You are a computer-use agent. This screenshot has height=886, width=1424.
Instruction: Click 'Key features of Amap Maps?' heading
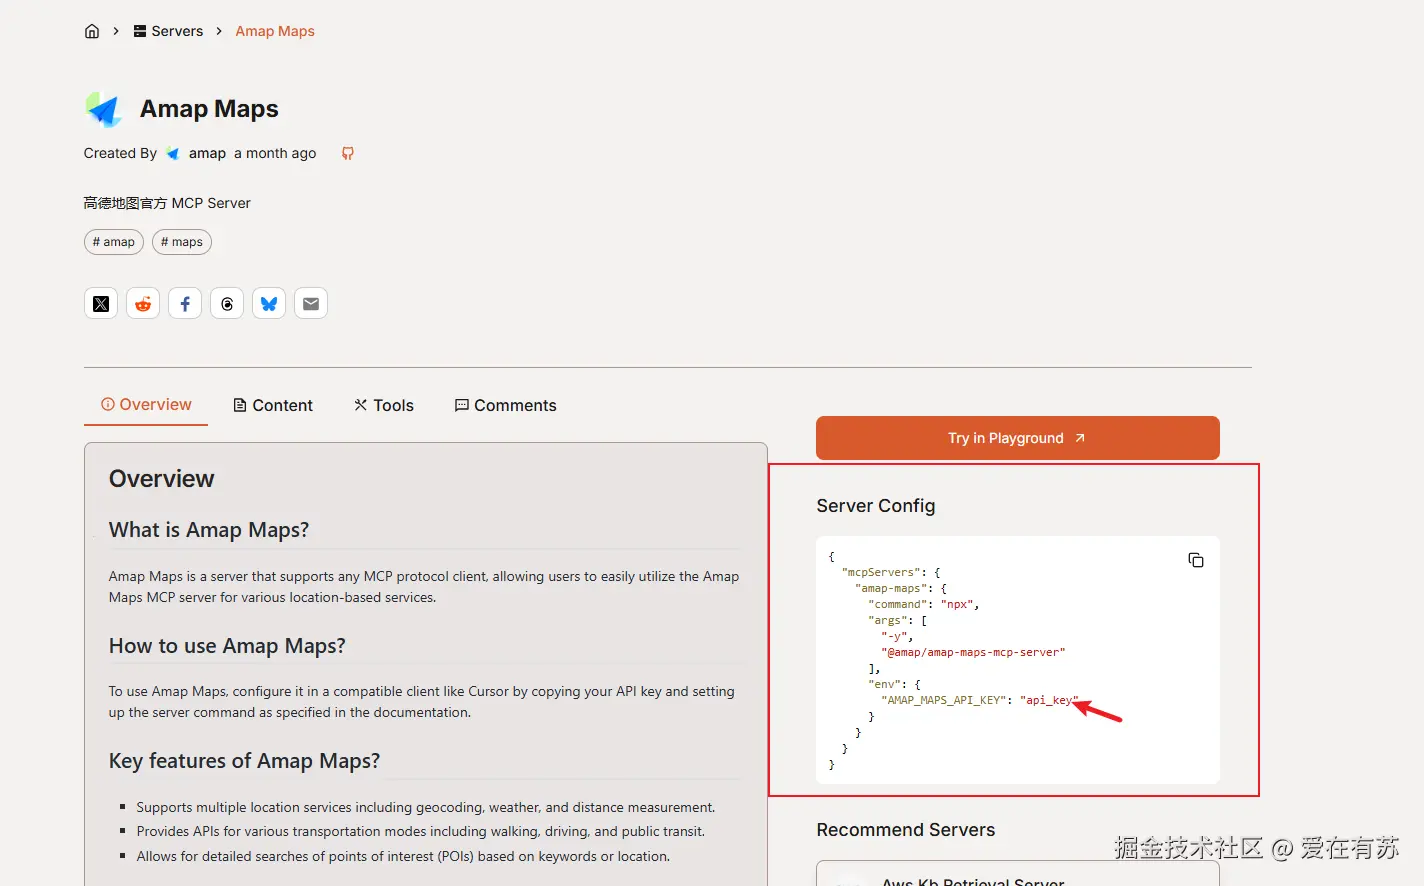244,761
